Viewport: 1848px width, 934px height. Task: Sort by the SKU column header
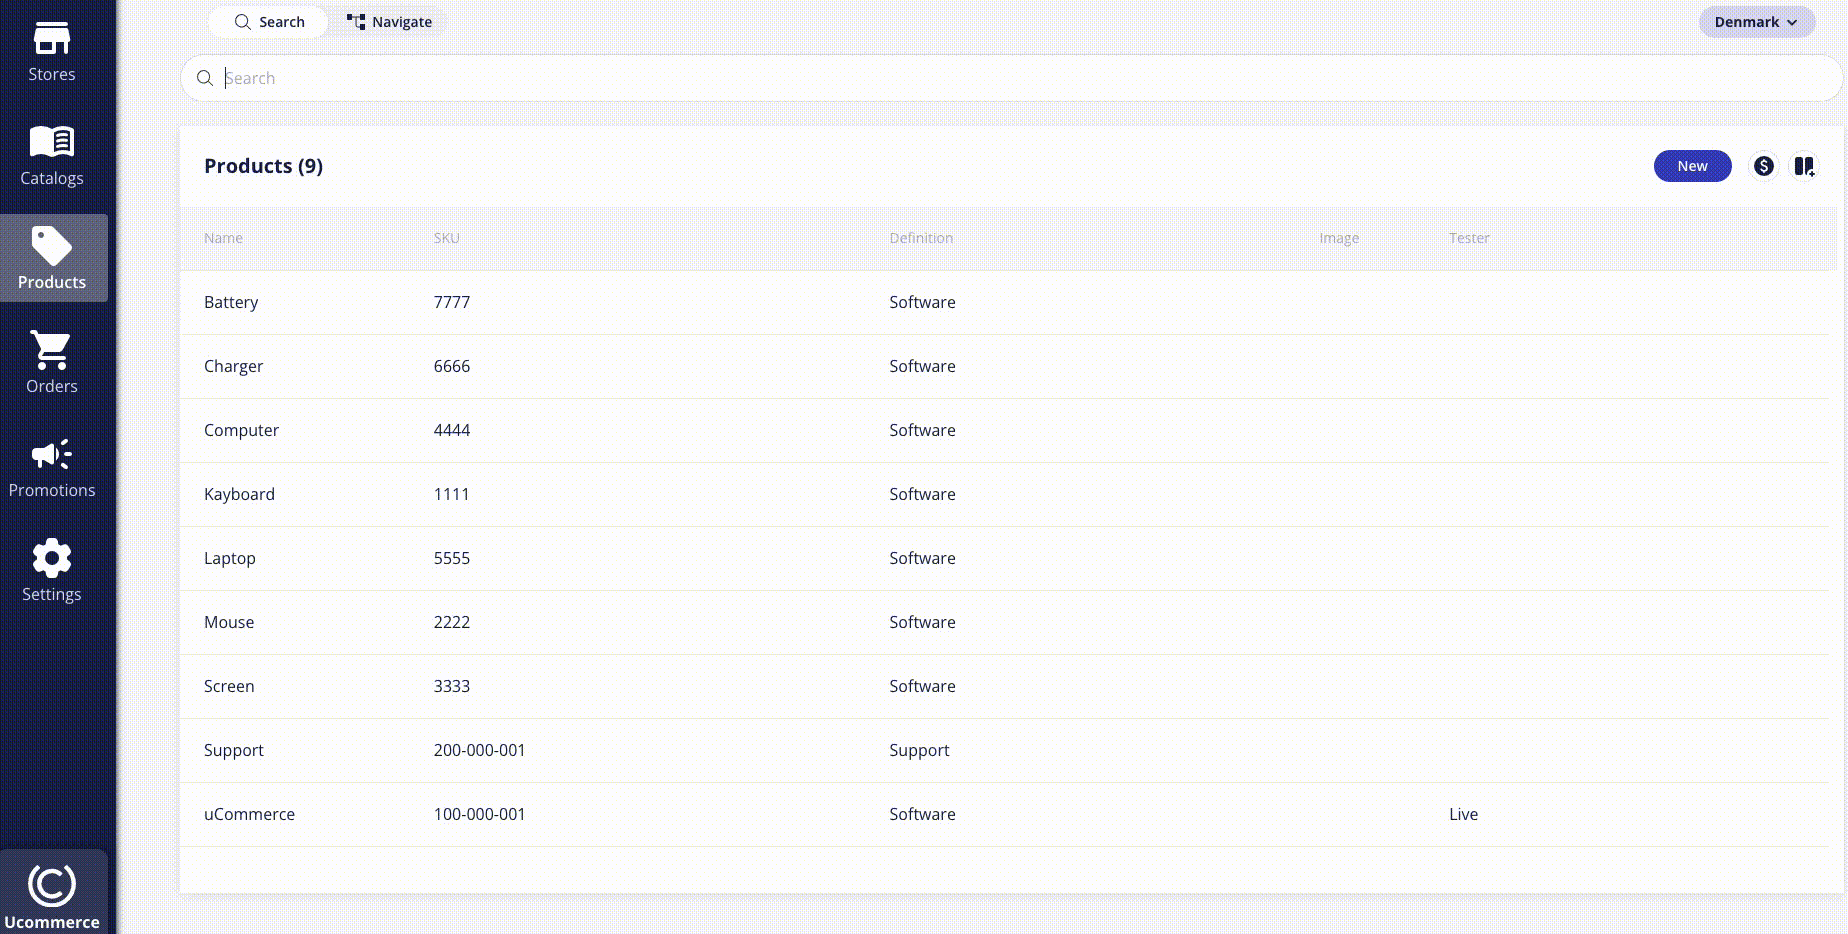point(447,238)
